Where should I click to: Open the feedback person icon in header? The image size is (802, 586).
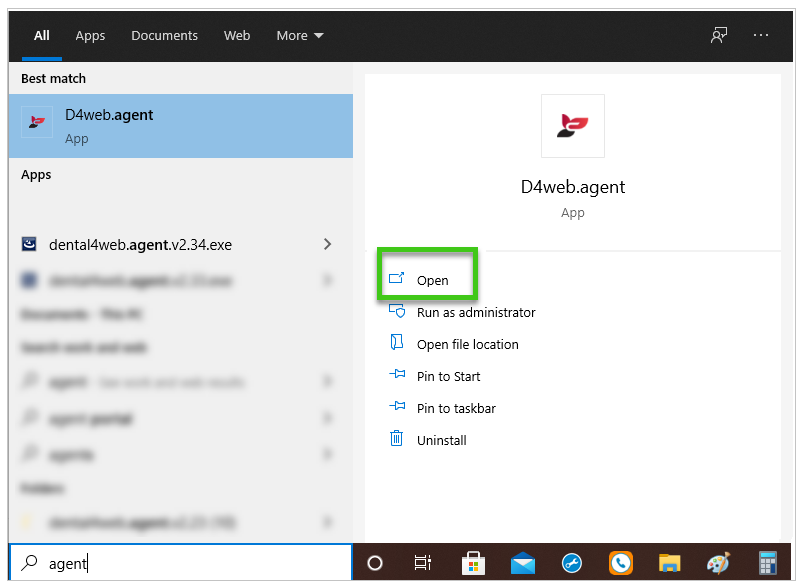point(719,35)
